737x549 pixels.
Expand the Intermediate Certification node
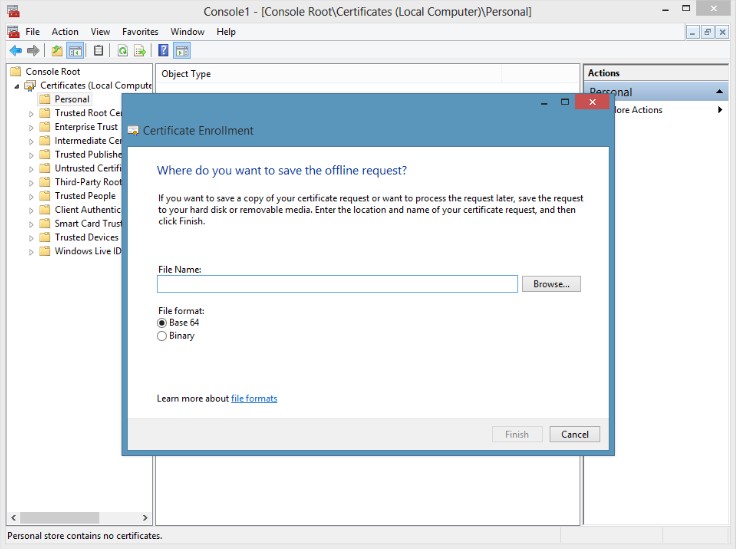tap(31, 141)
